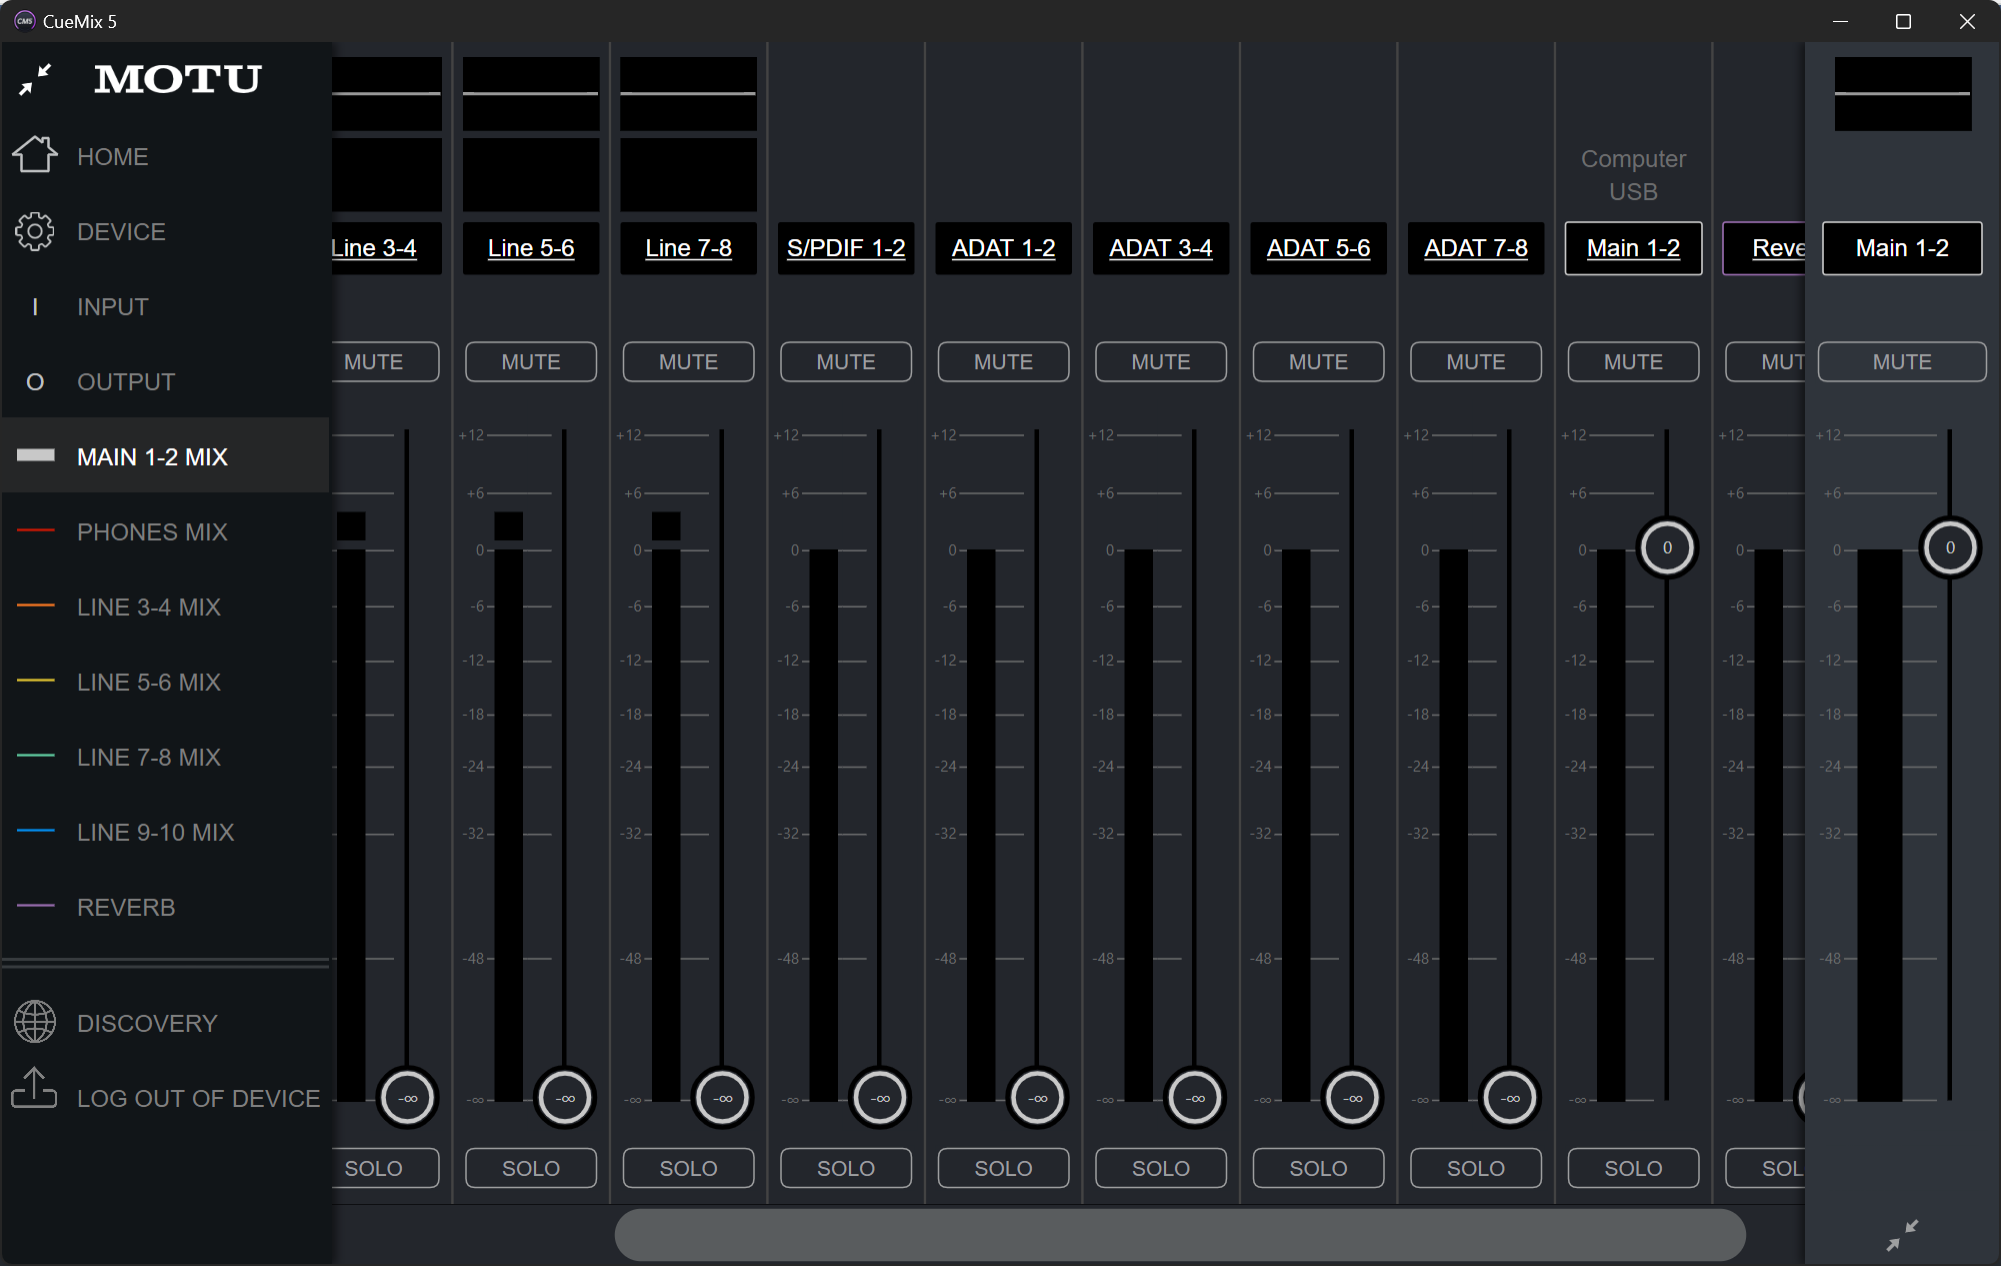2001x1266 pixels.
Task: Expand the ADAT 1-2 channel label
Action: click(x=1003, y=248)
